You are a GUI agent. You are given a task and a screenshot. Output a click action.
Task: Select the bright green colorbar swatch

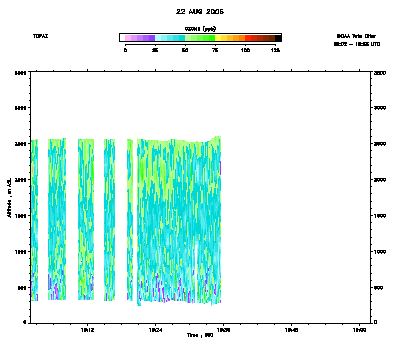point(212,38)
